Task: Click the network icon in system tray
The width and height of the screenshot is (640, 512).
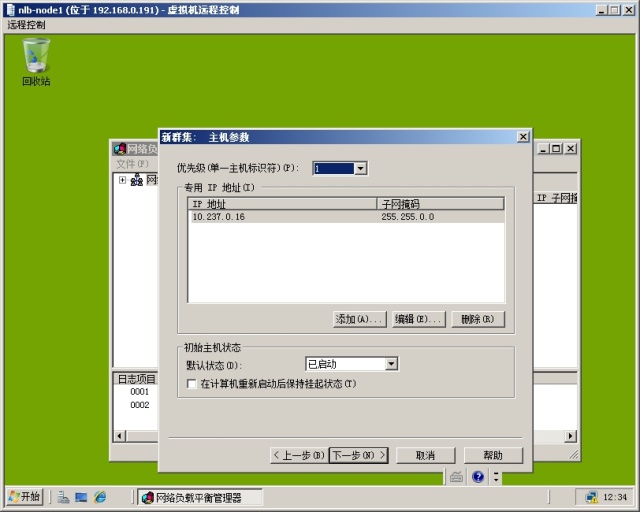Action: pyautogui.click(x=592, y=497)
